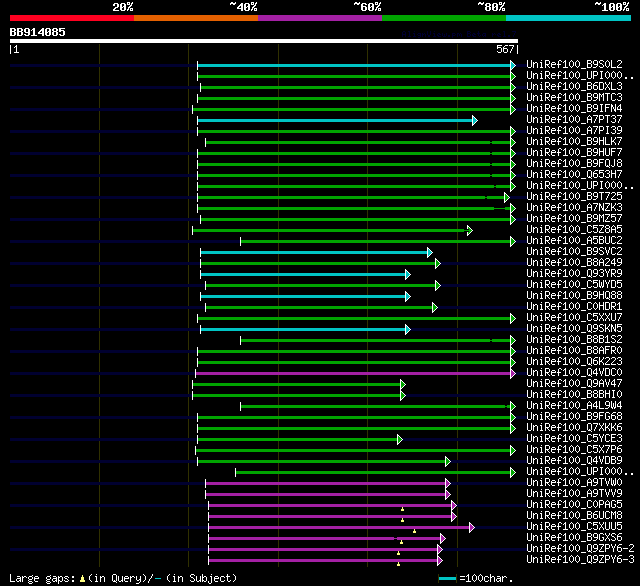
Task: Click the yellow gap marker under the C5XUU5 bar
Action: tap(414, 531)
